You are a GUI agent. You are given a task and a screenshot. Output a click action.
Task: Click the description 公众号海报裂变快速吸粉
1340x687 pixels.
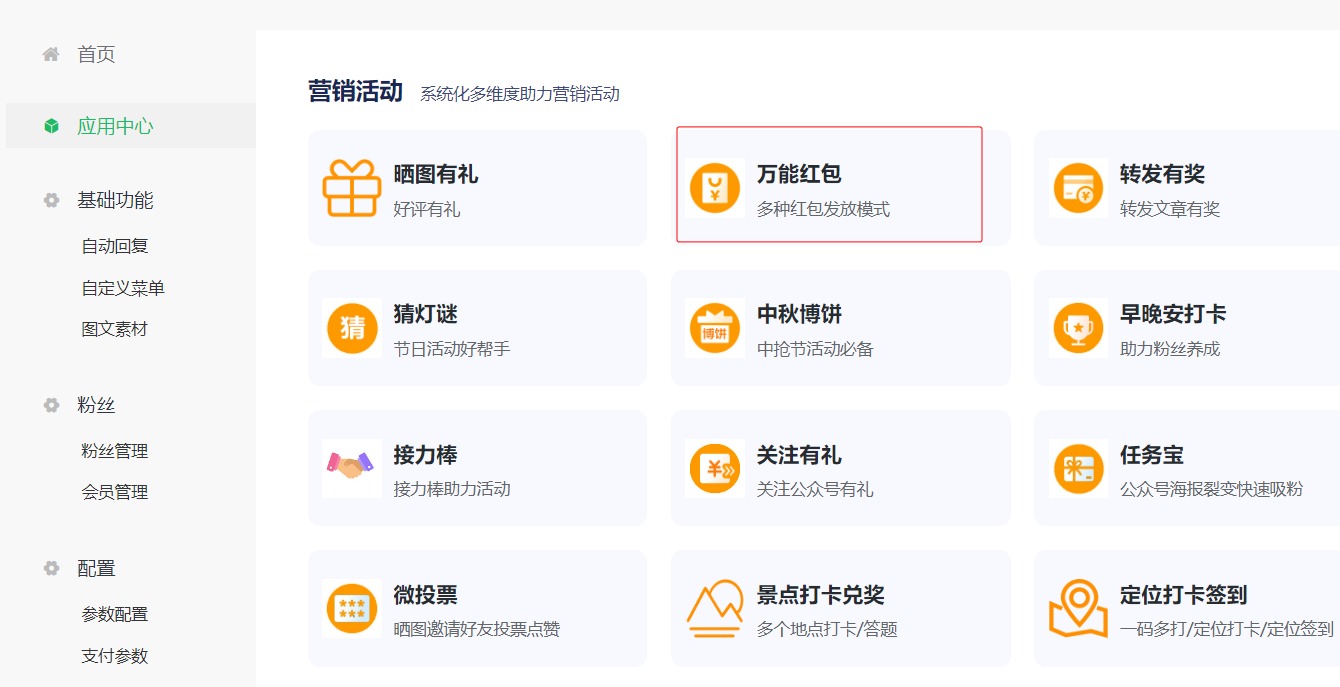pyautogui.click(x=1211, y=489)
